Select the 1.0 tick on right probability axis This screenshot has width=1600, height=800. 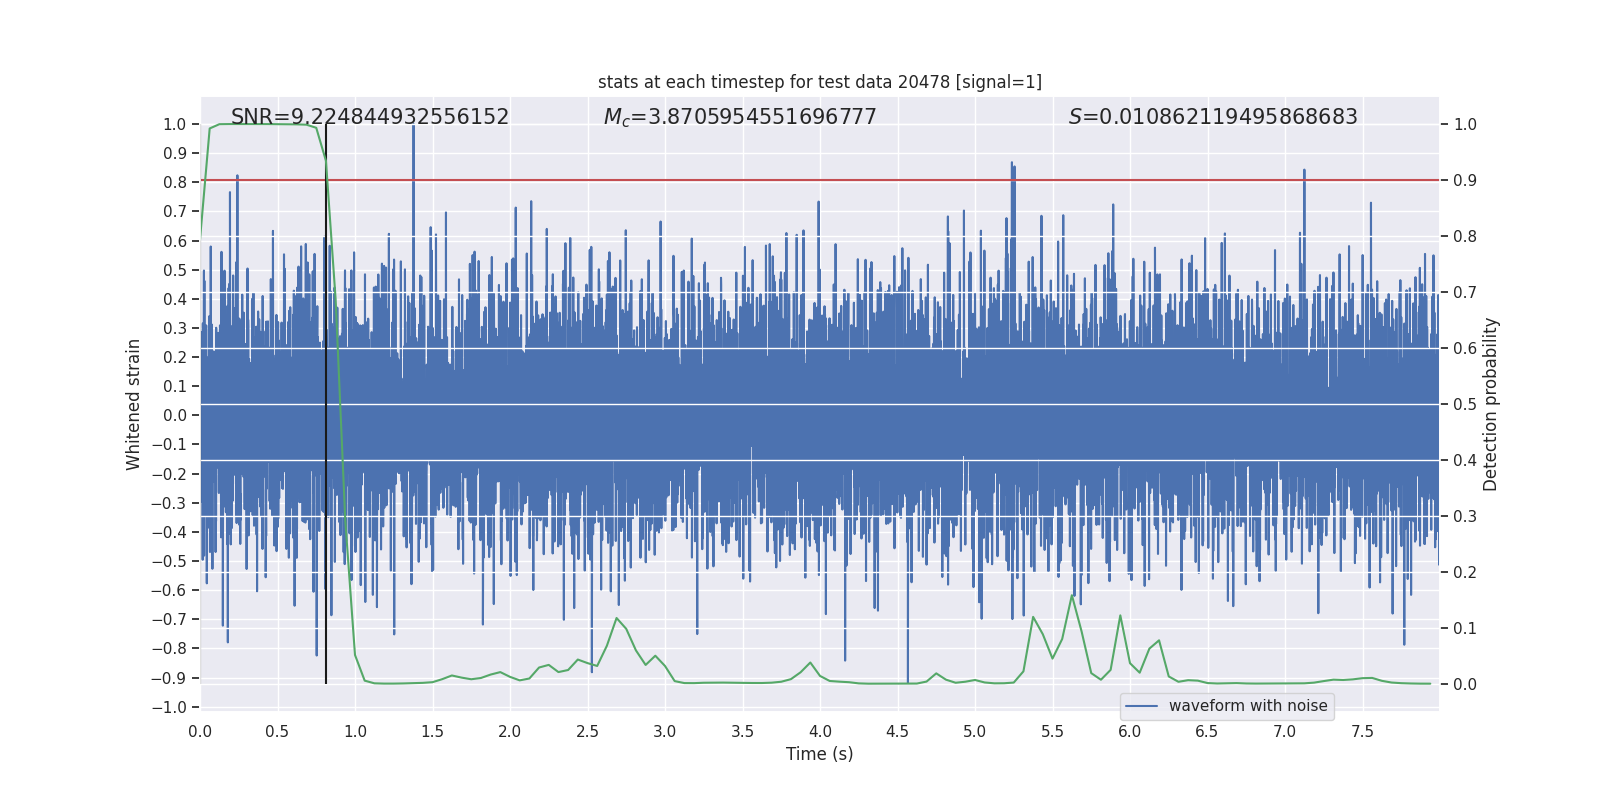[x=1464, y=125]
